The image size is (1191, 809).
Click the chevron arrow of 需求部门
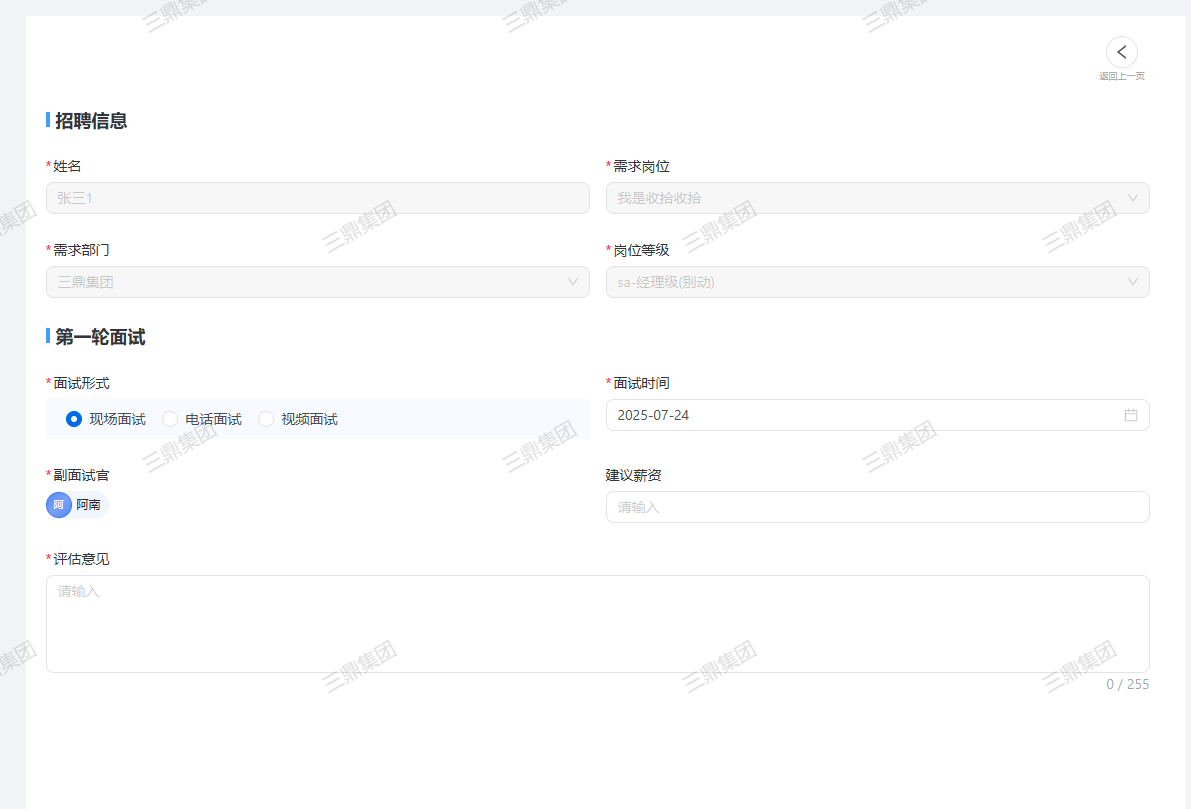point(573,282)
